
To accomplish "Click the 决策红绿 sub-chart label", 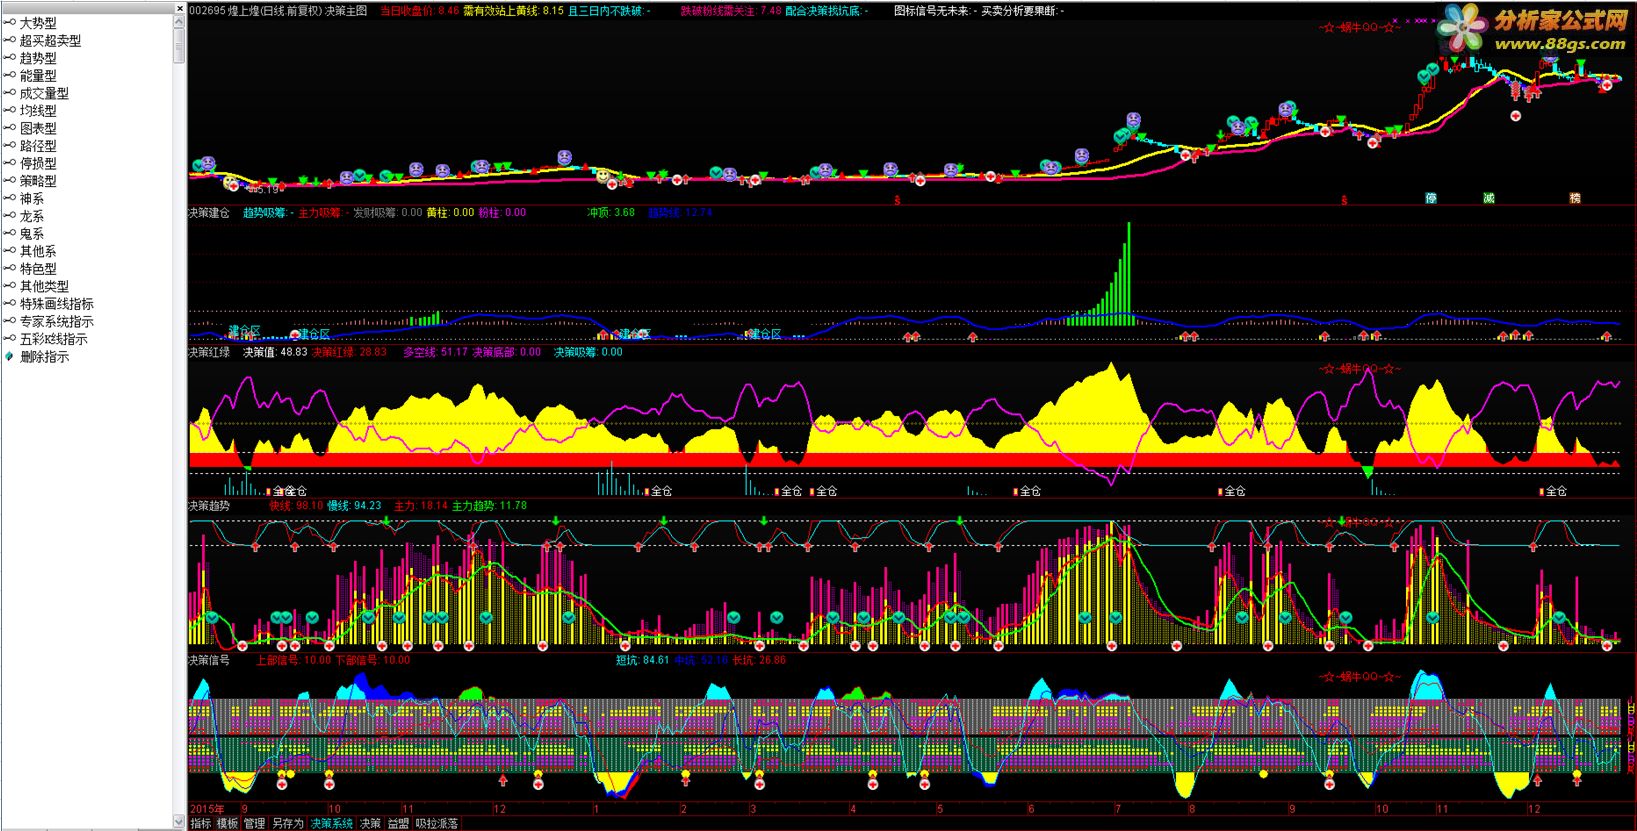I will [209, 352].
